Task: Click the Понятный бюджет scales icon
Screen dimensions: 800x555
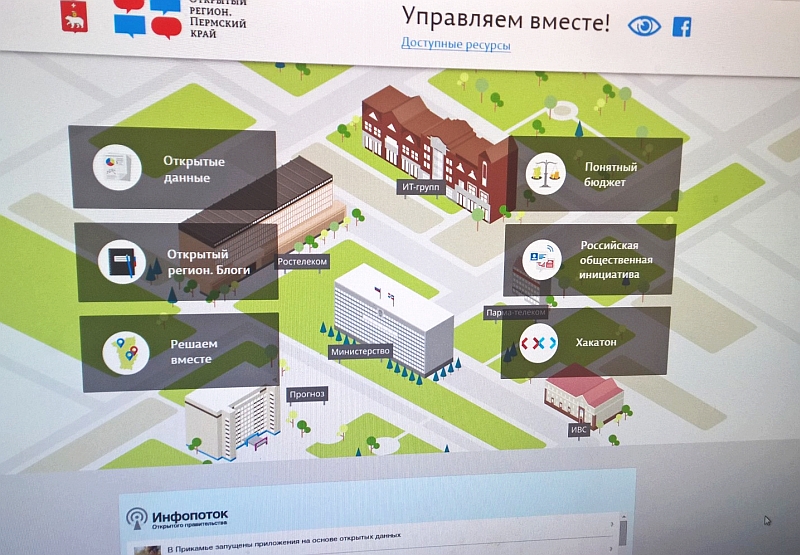Action: (546, 173)
